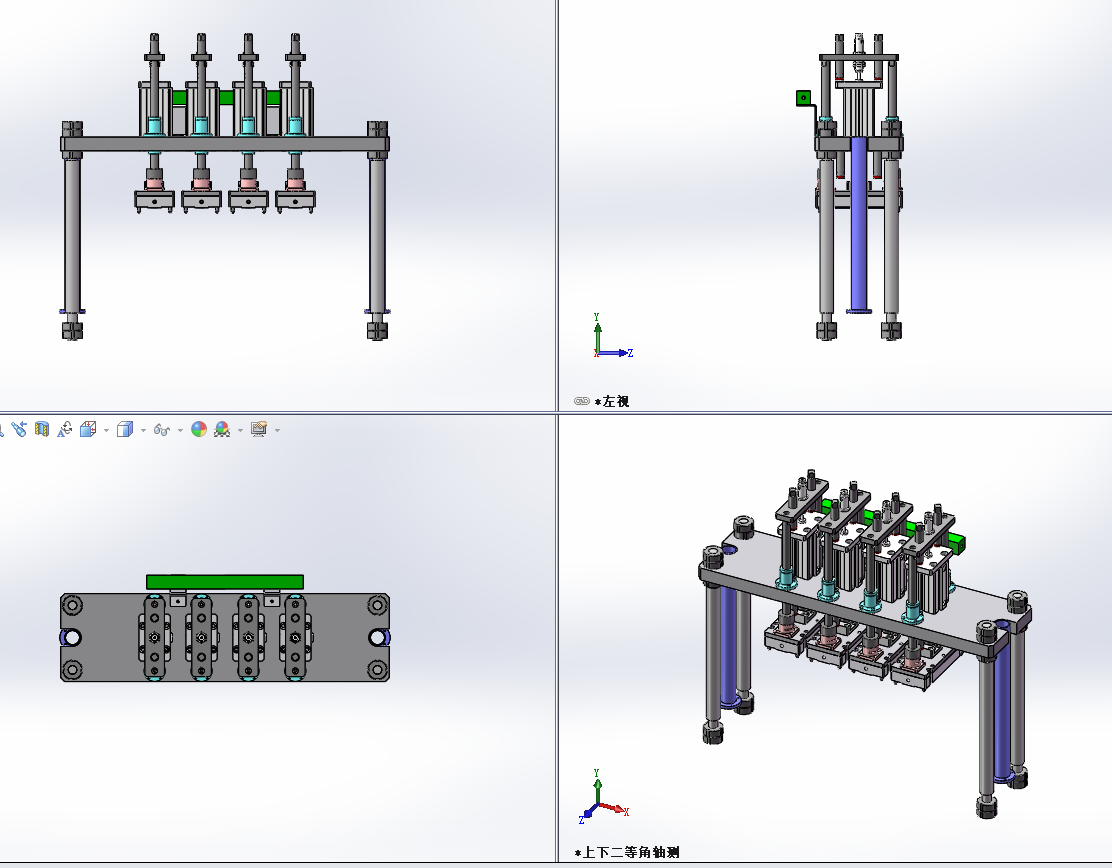Select the blue cylinder in the left view
This screenshot has height=868, width=1112.
tap(859, 224)
